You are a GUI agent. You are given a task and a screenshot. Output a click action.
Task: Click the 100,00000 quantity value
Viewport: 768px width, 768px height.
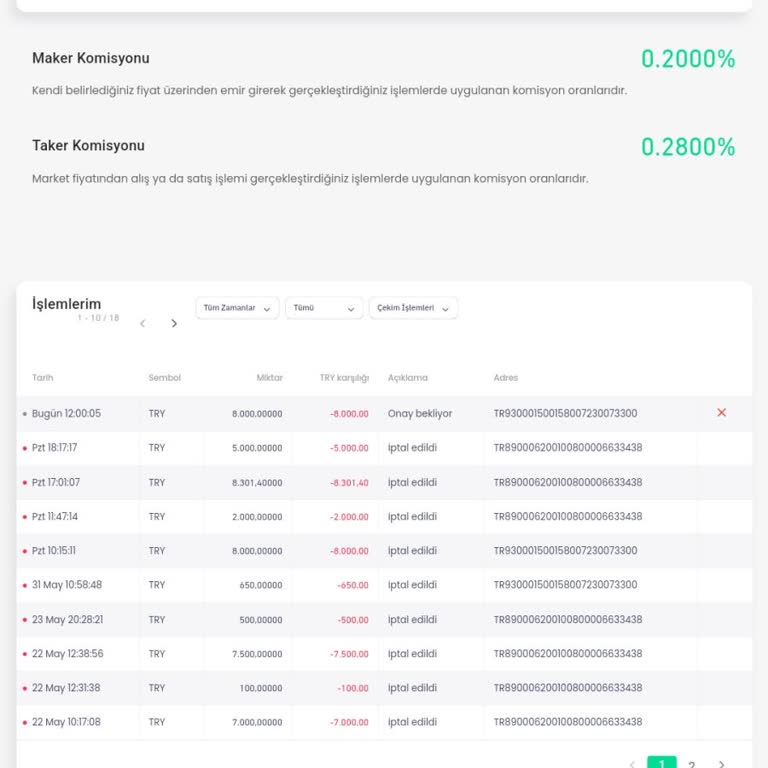[x=261, y=689]
